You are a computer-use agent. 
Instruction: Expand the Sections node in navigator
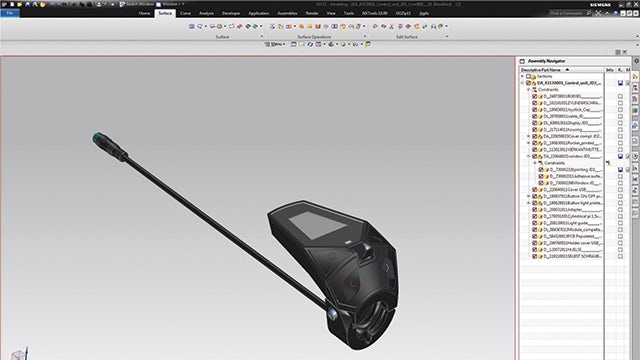[x=522, y=76]
